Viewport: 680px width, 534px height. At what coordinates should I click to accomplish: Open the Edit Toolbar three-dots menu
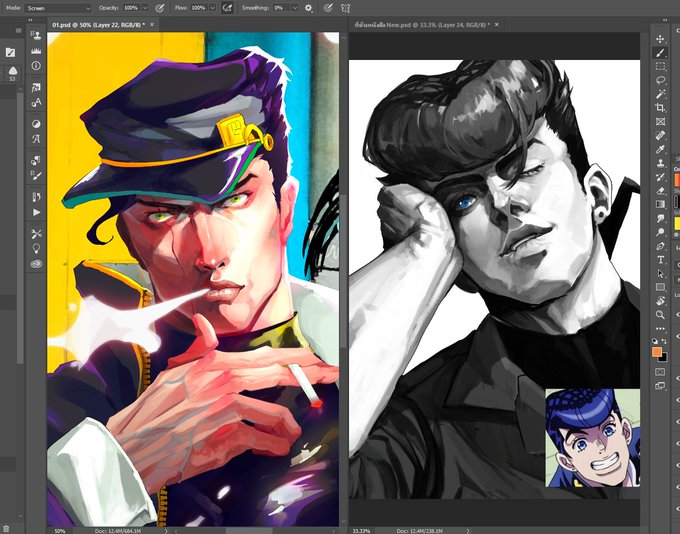(660, 328)
